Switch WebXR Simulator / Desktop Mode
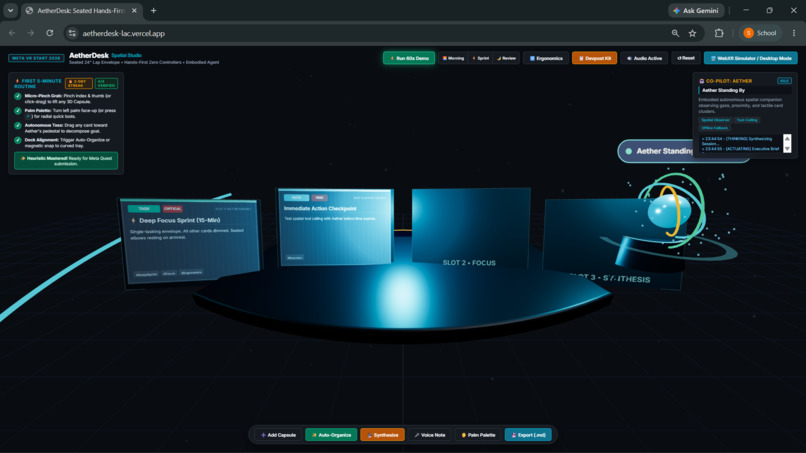 click(750, 58)
